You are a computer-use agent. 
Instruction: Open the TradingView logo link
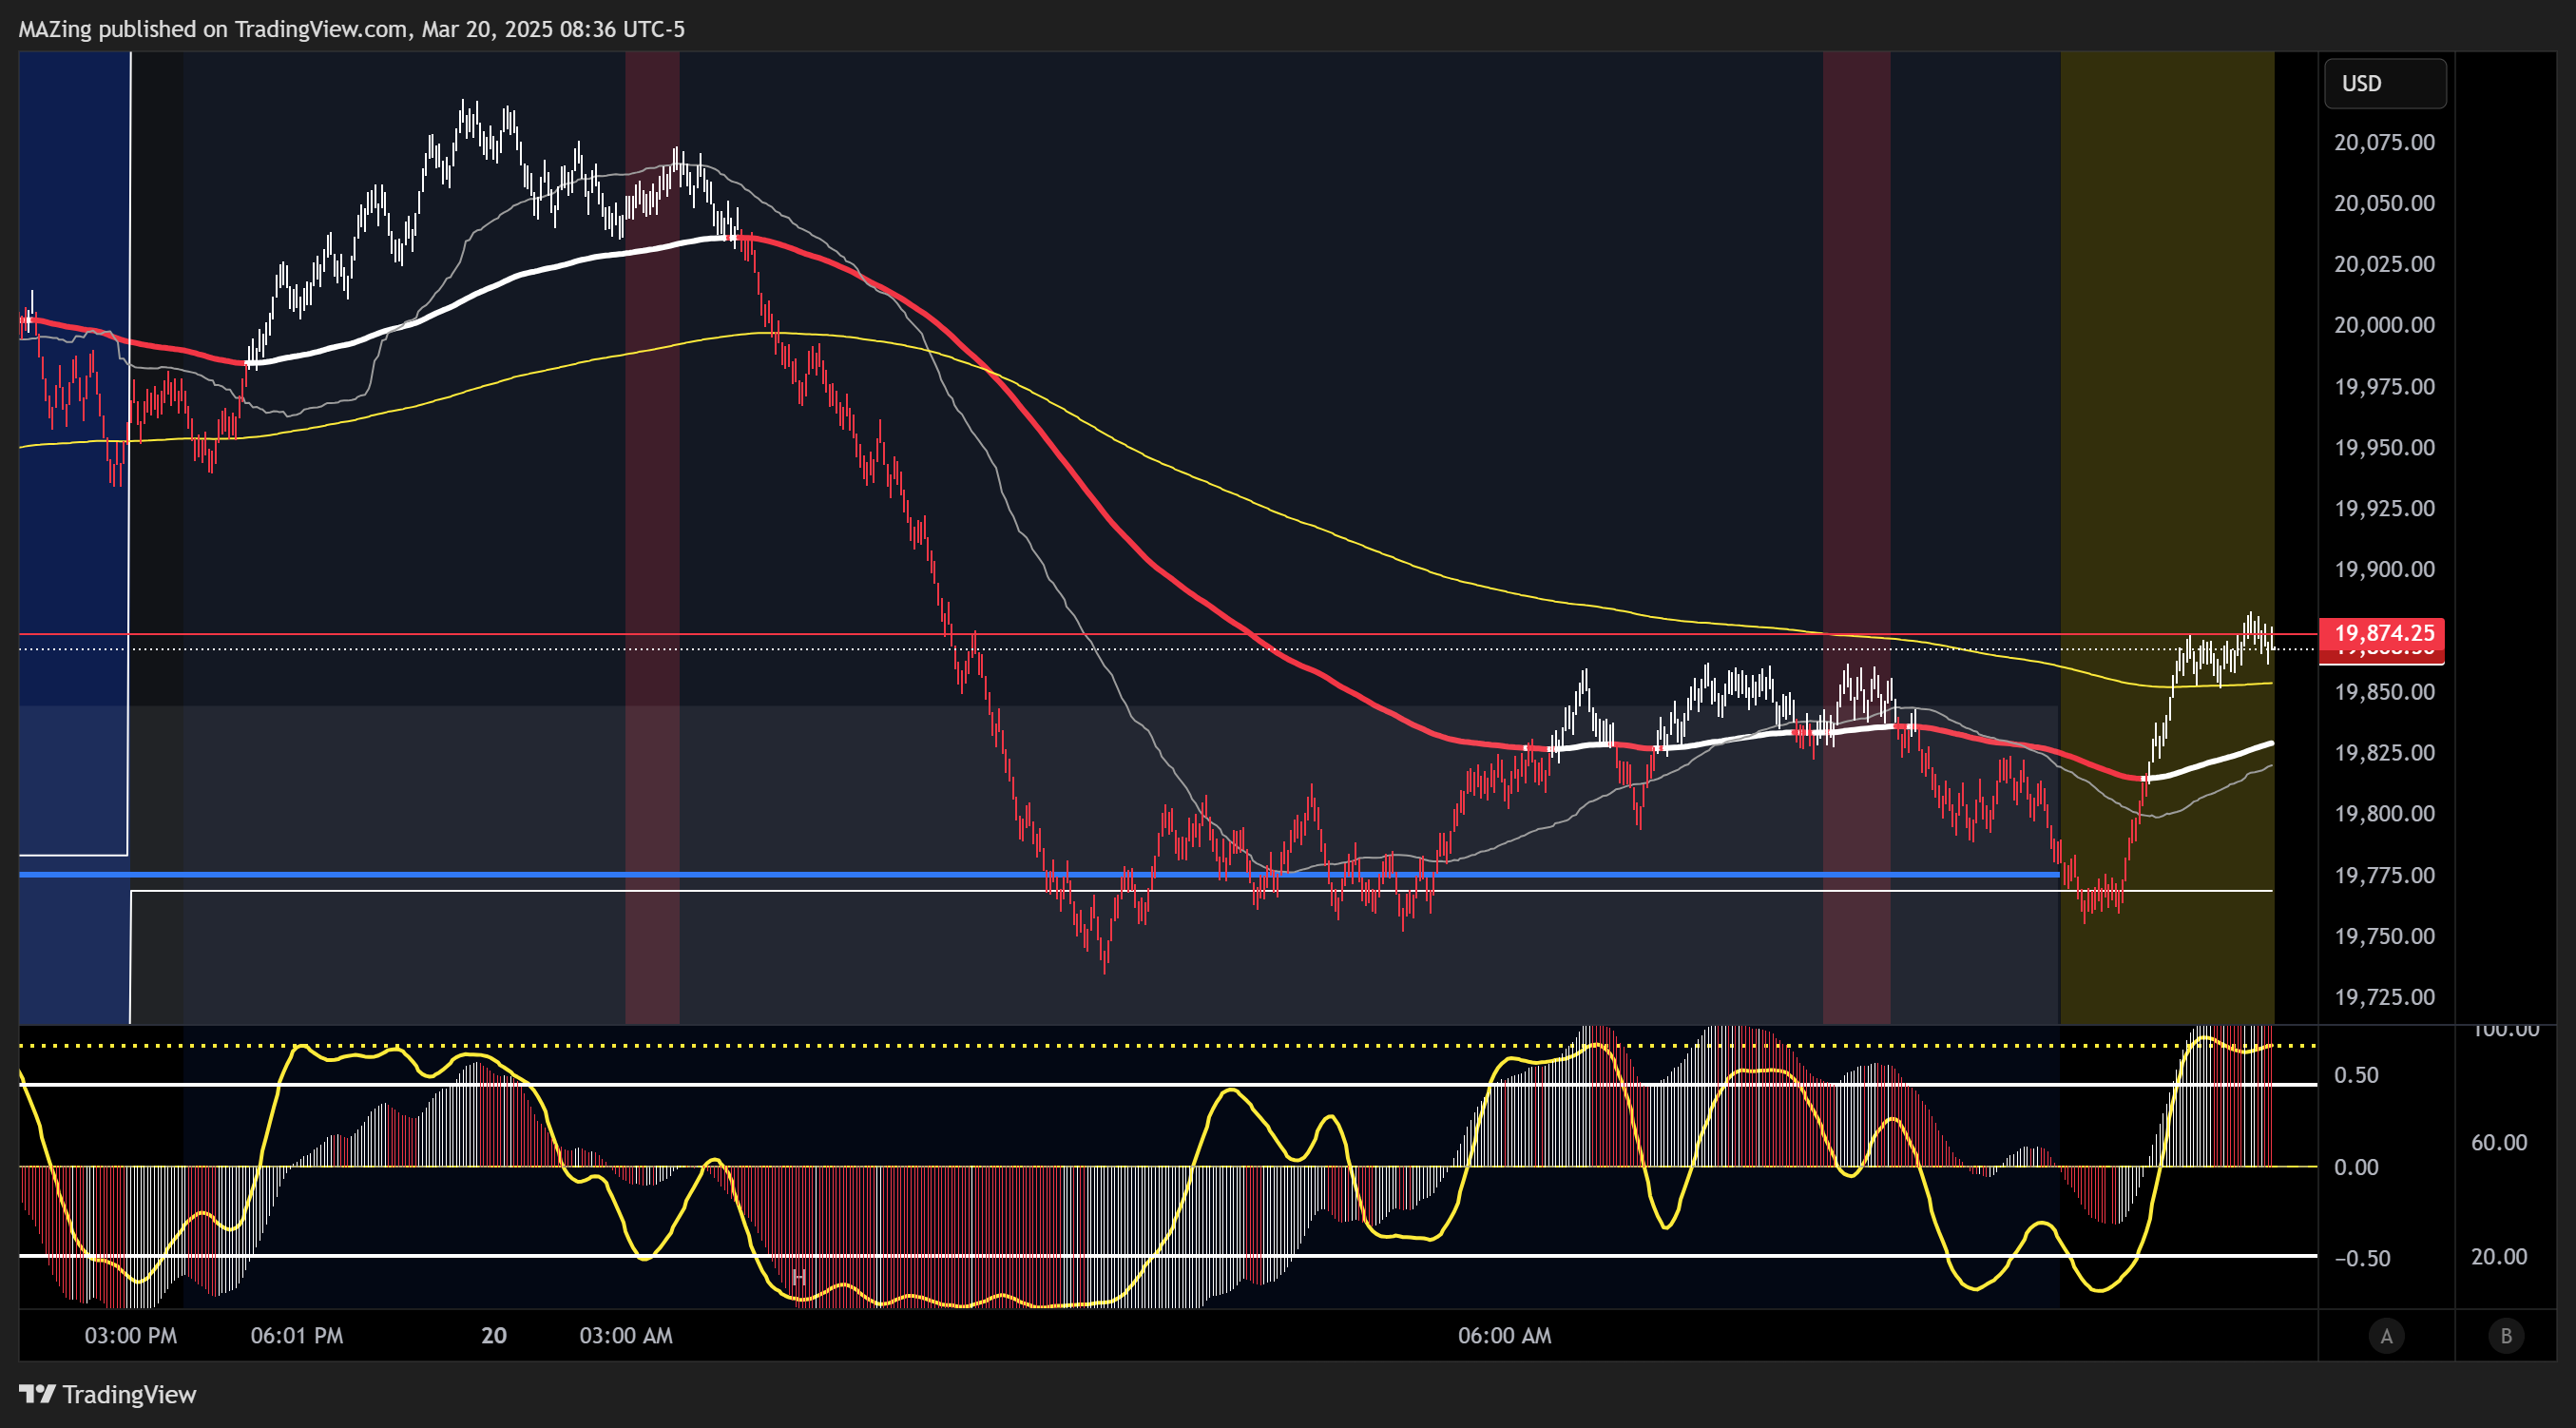pos(108,1394)
